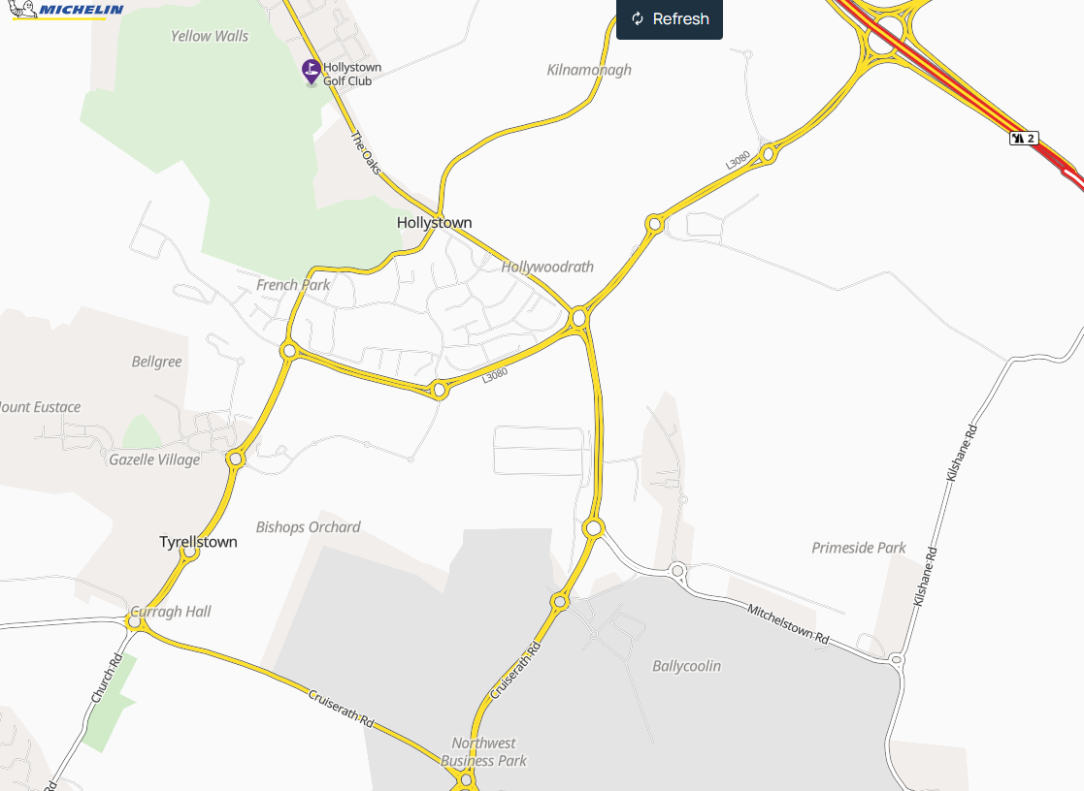1084x791 pixels.
Task: Select the Ballycoolin area label
Action: (x=686, y=666)
